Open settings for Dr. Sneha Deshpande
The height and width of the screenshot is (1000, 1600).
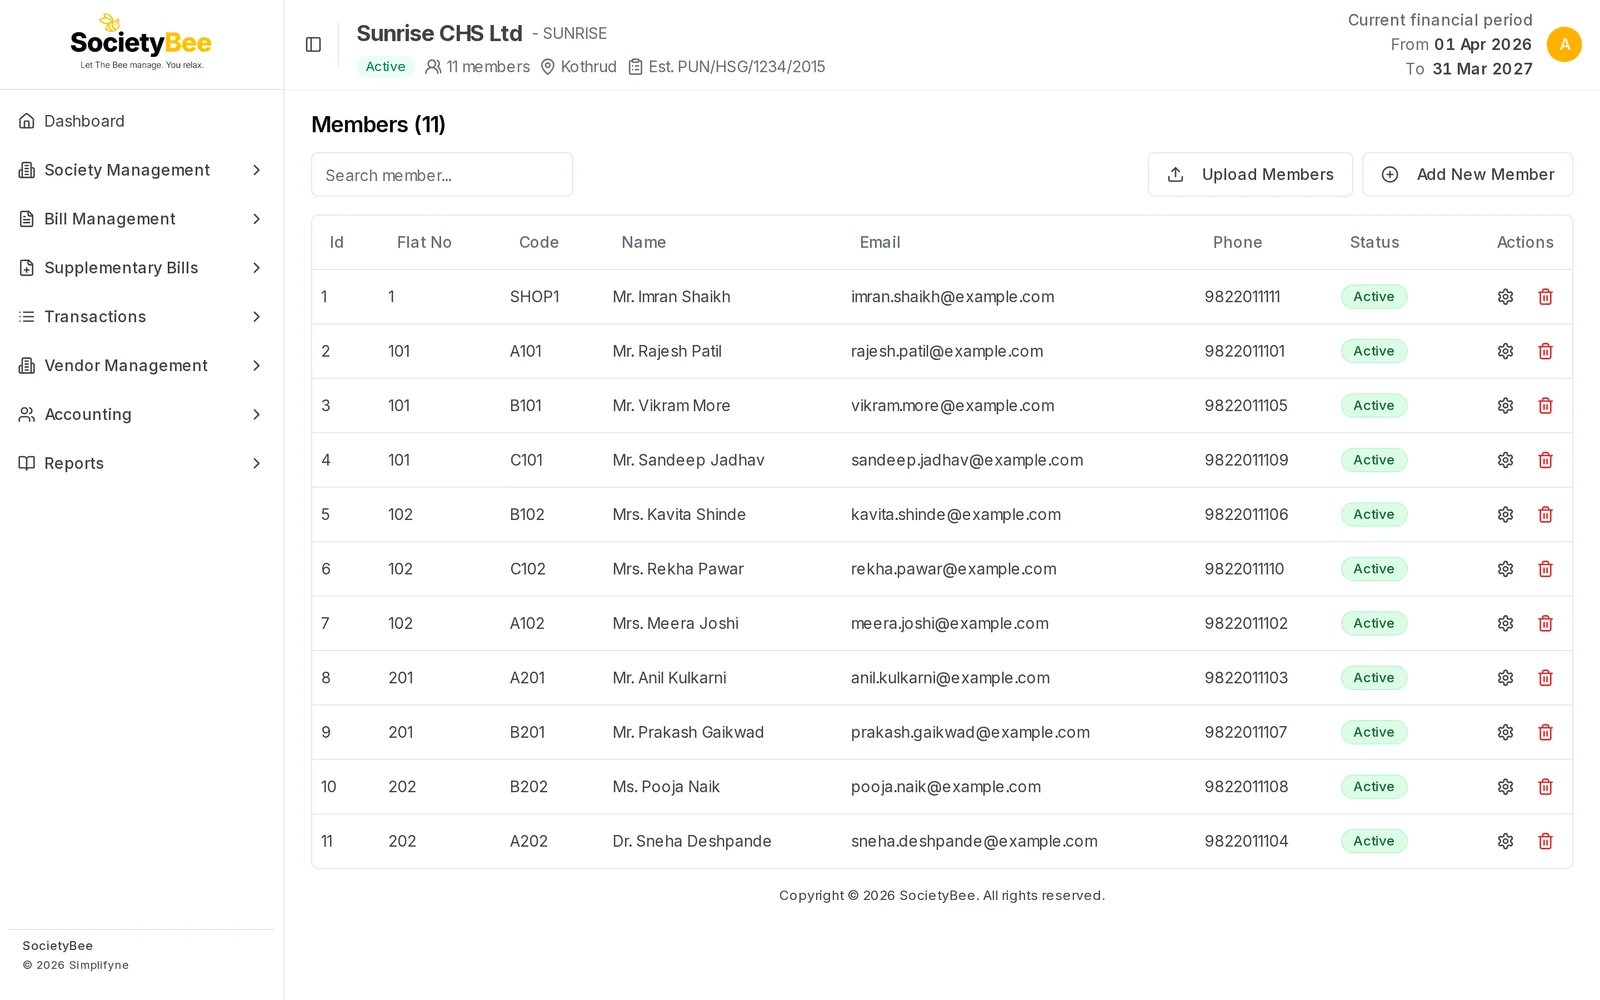tap(1505, 841)
